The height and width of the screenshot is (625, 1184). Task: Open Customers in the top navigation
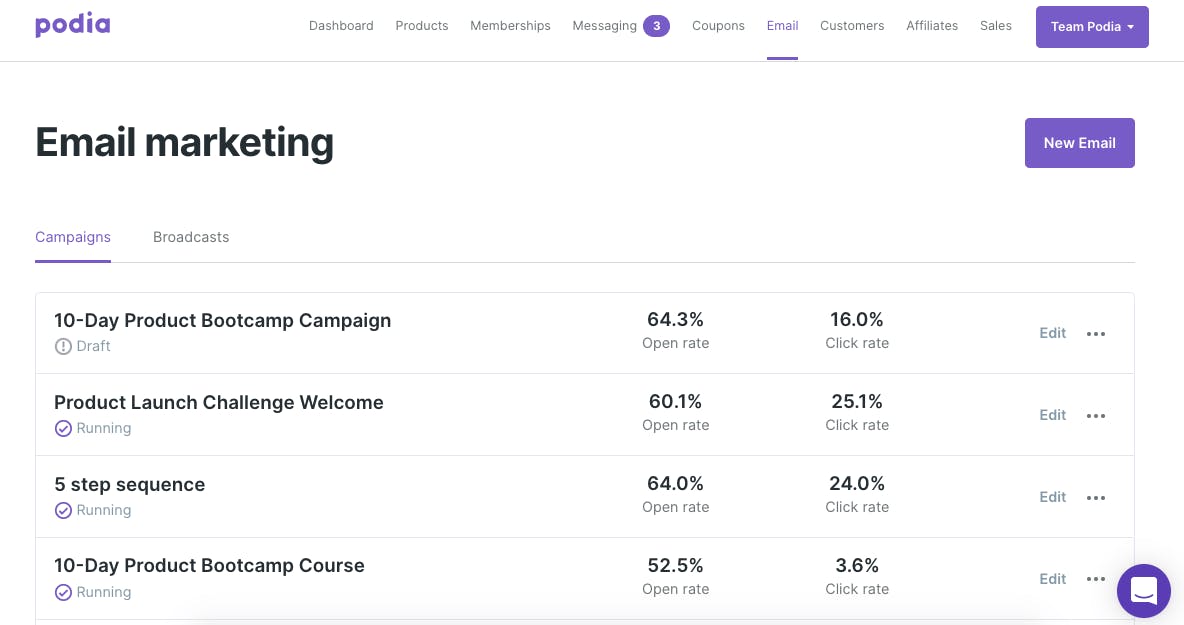(852, 26)
